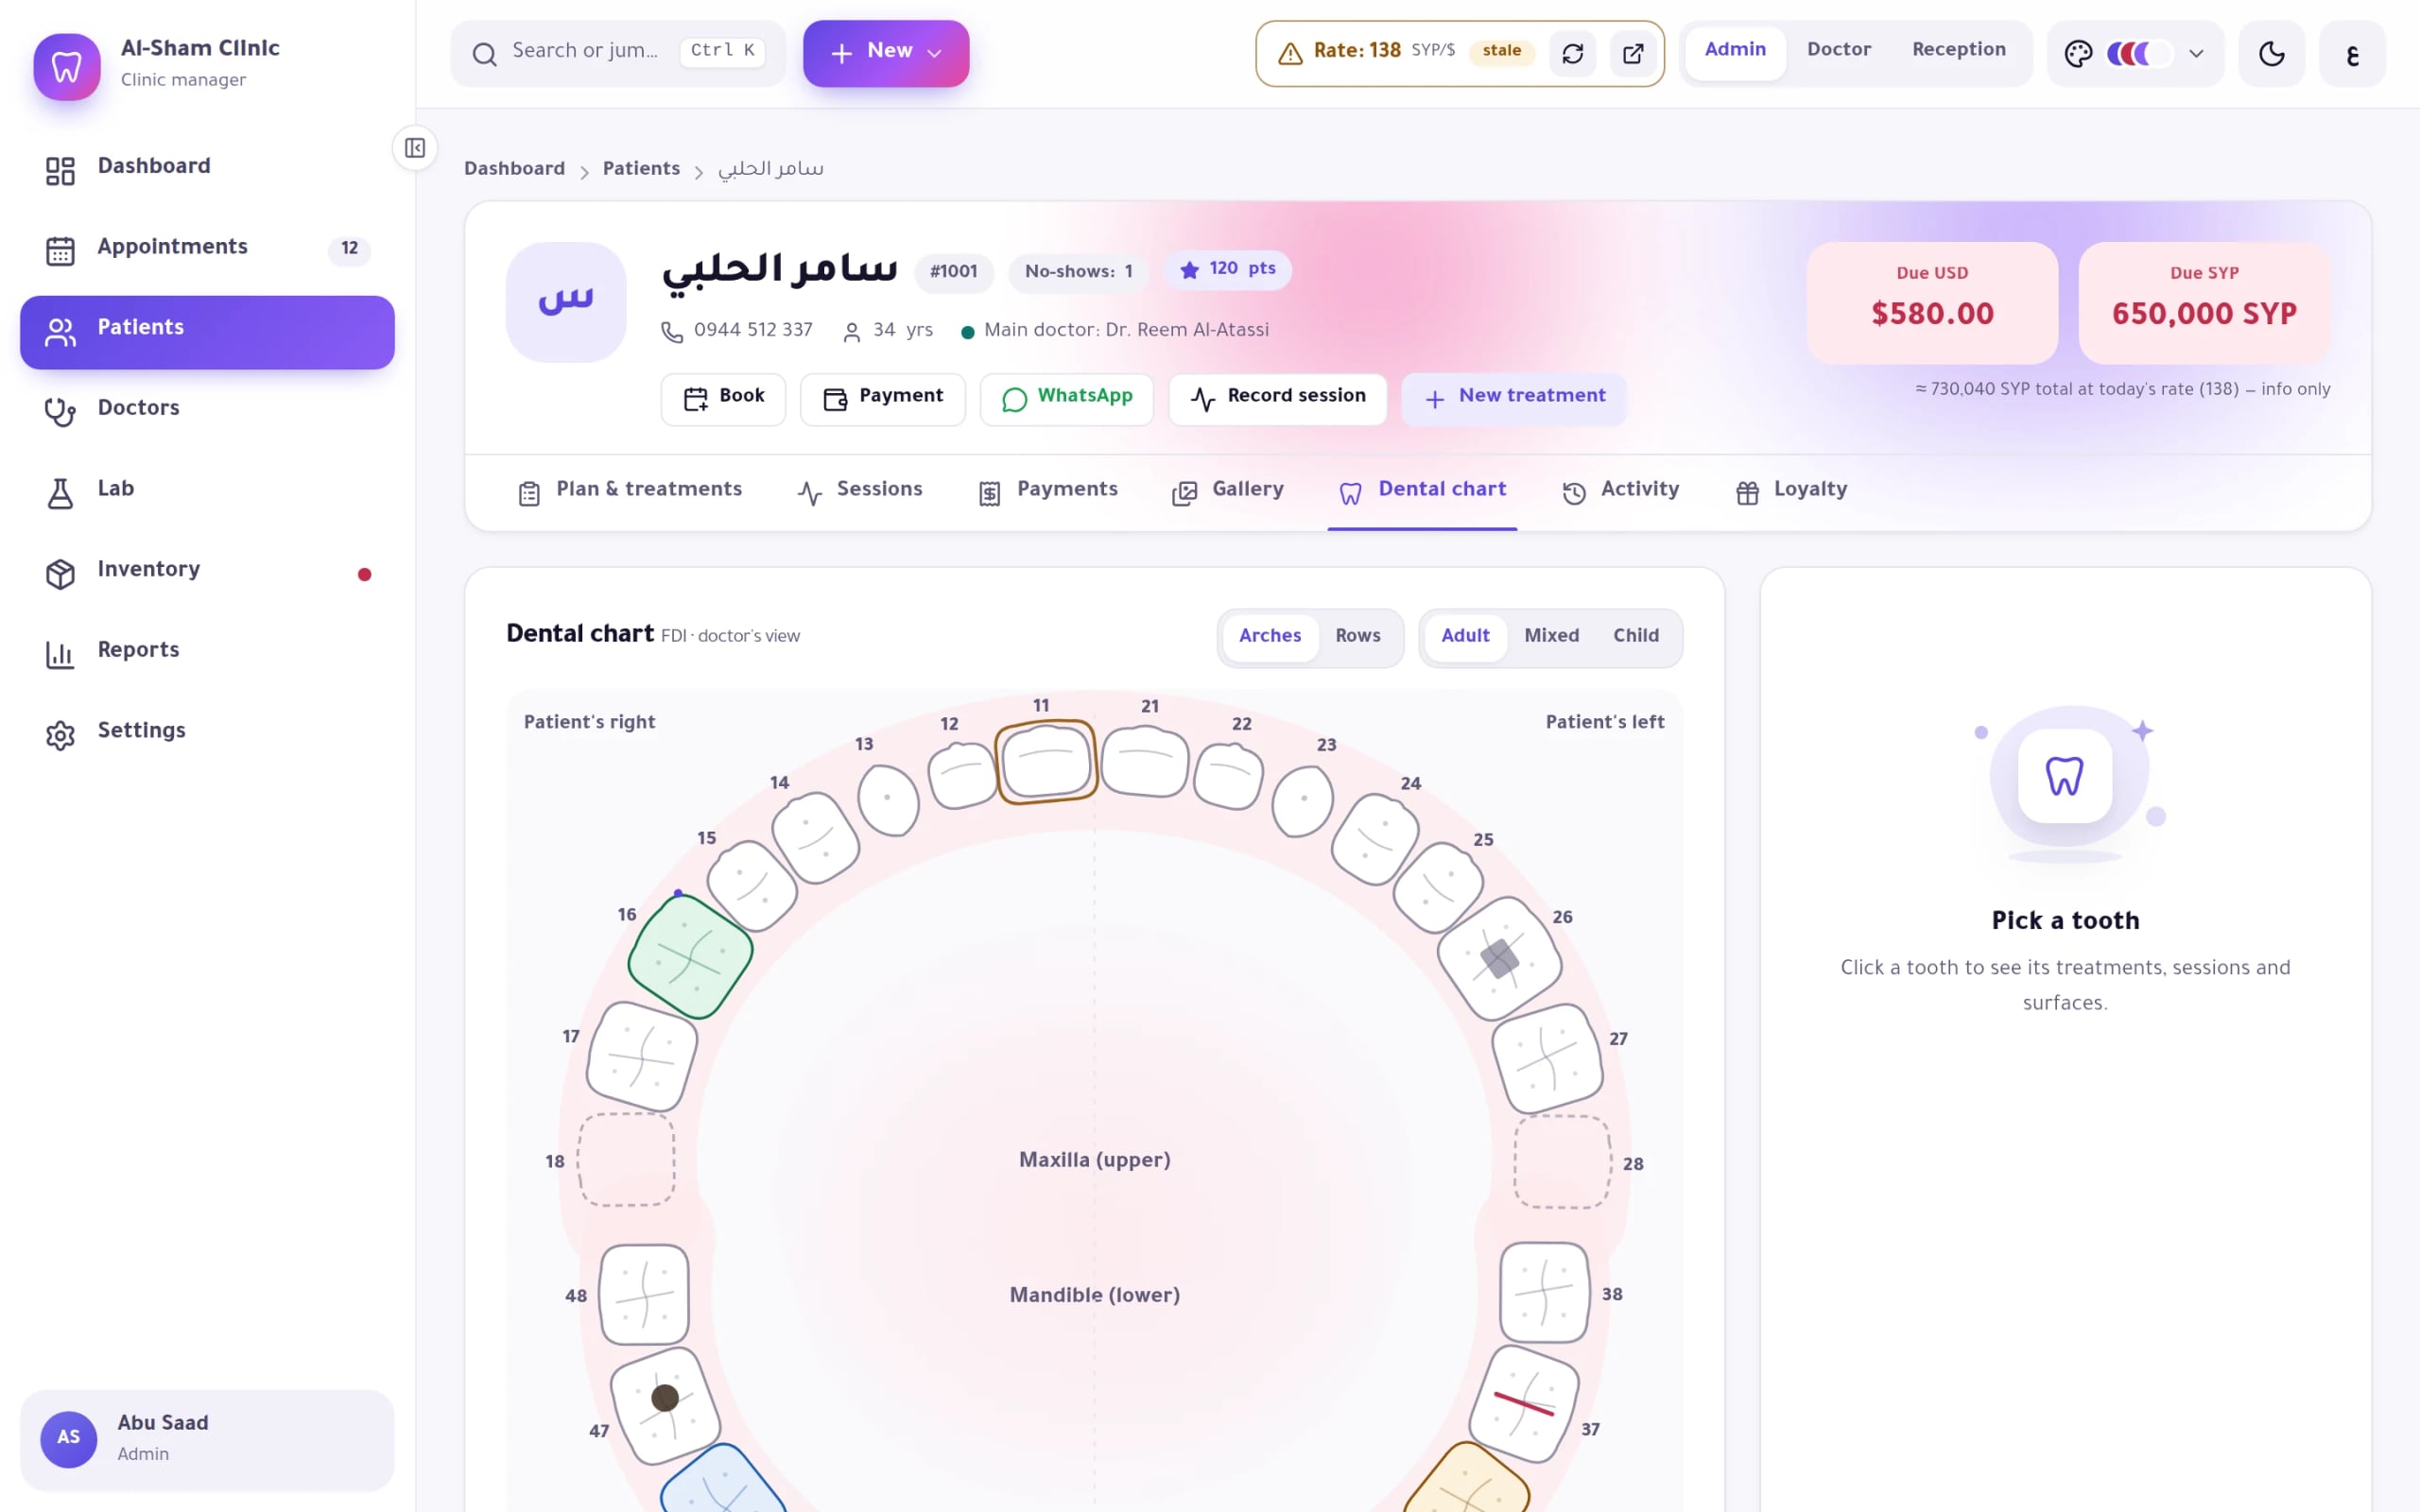Set dentition to Mixed
The width and height of the screenshot is (2420, 1512).
(x=1551, y=636)
